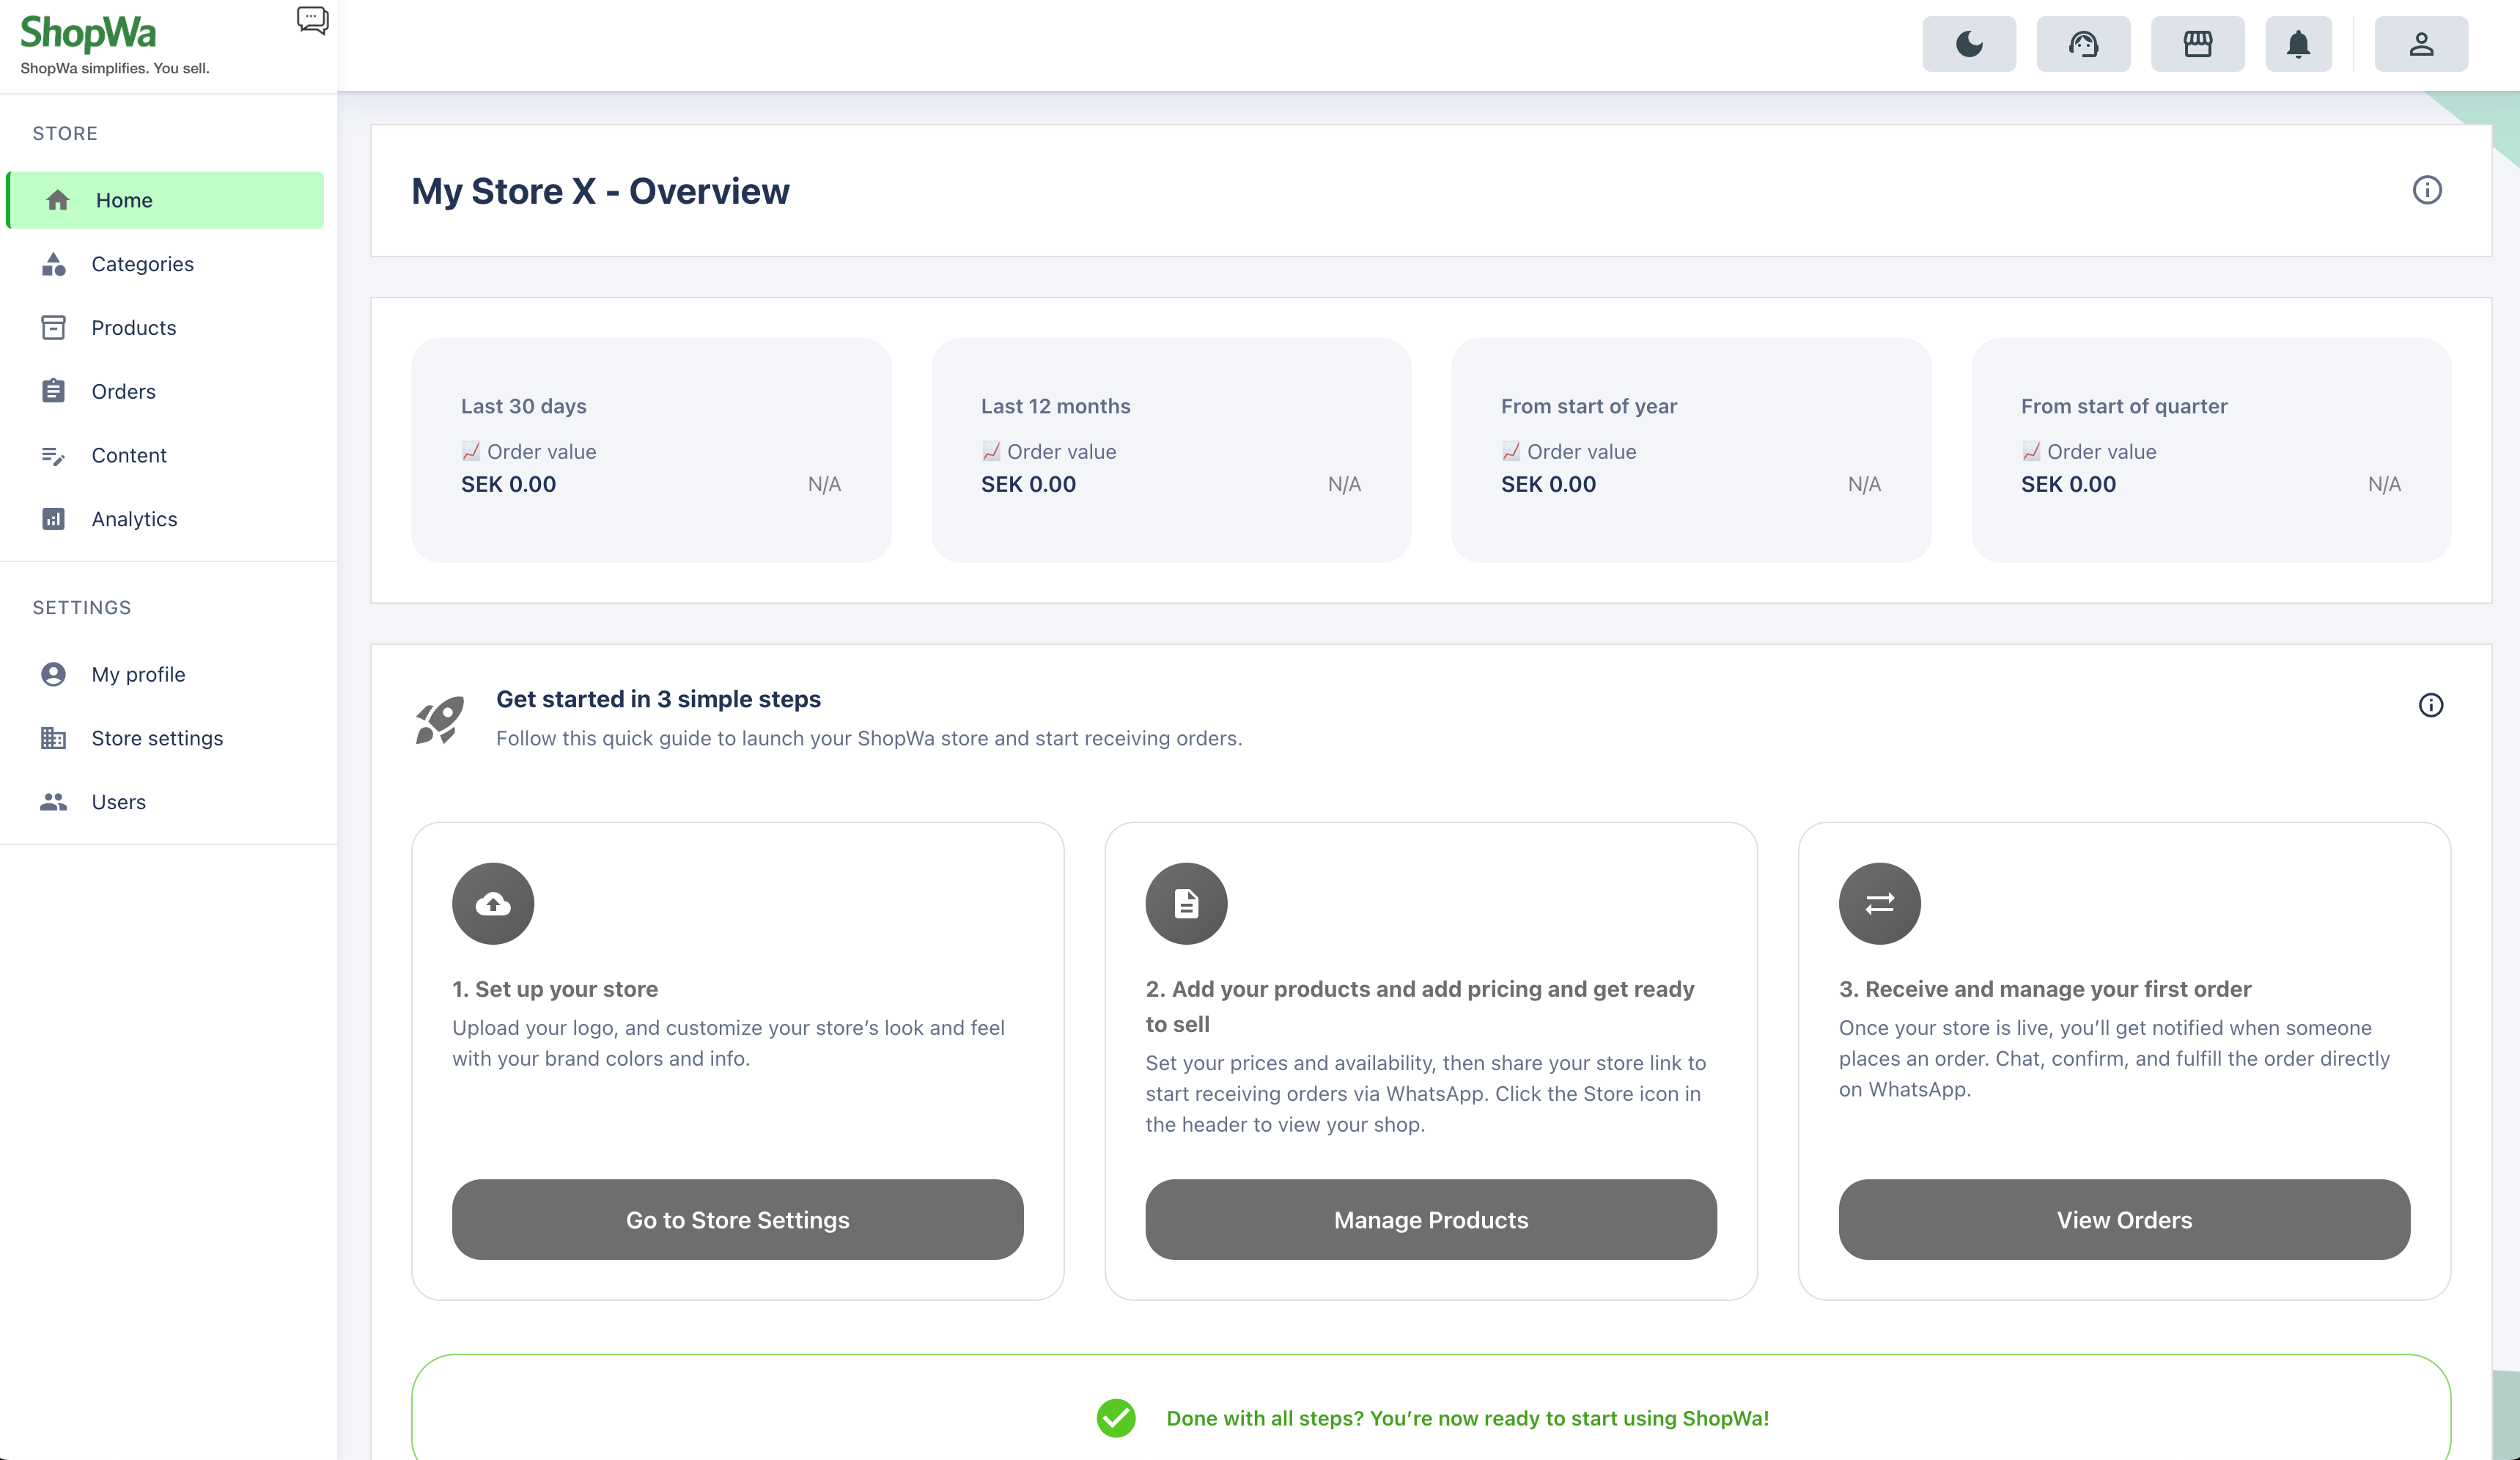The width and height of the screenshot is (2520, 1460).
Task: Click the cloud upload step icon
Action: click(x=493, y=903)
